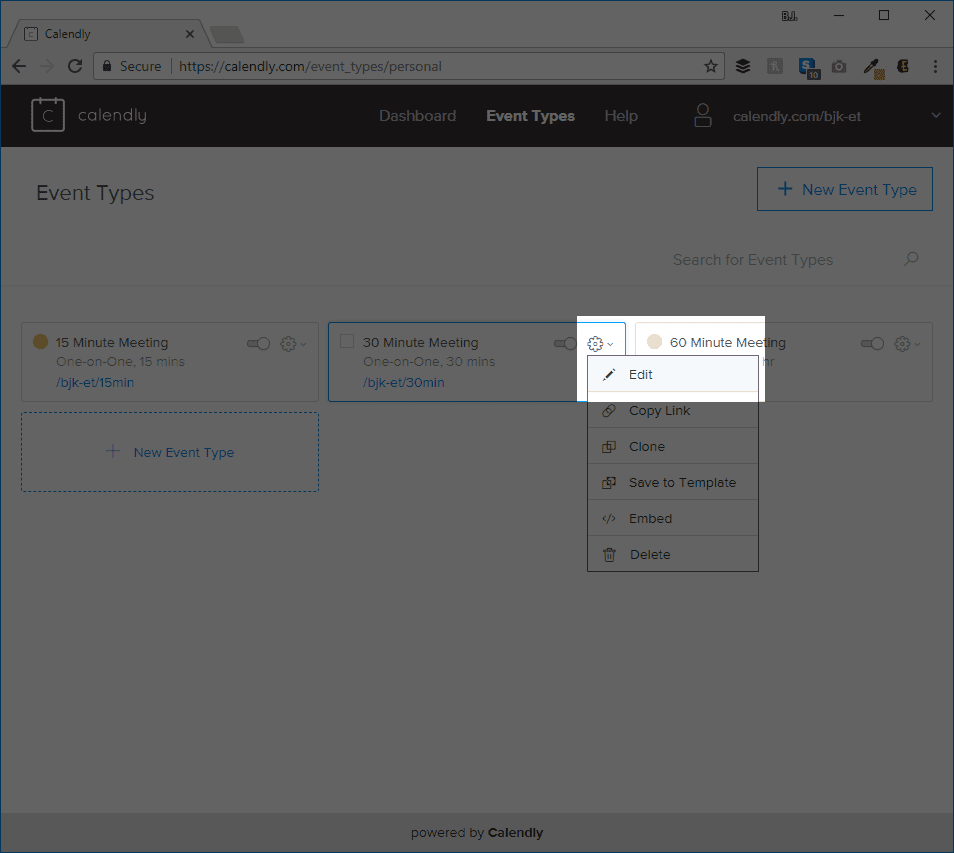Open the /bjk-et/15min link
This screenshot has width=954, height=853.
click(95, 383)
